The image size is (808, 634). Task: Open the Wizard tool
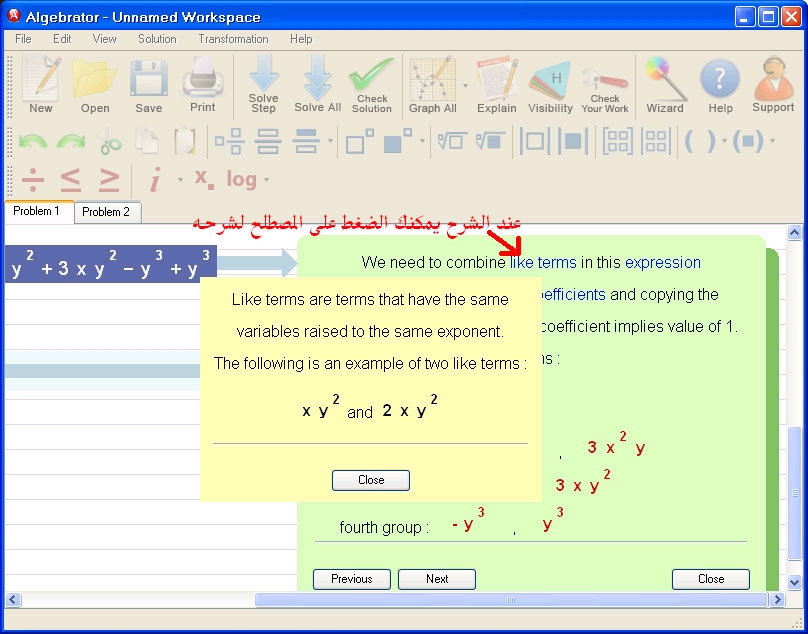coord(665,84)
